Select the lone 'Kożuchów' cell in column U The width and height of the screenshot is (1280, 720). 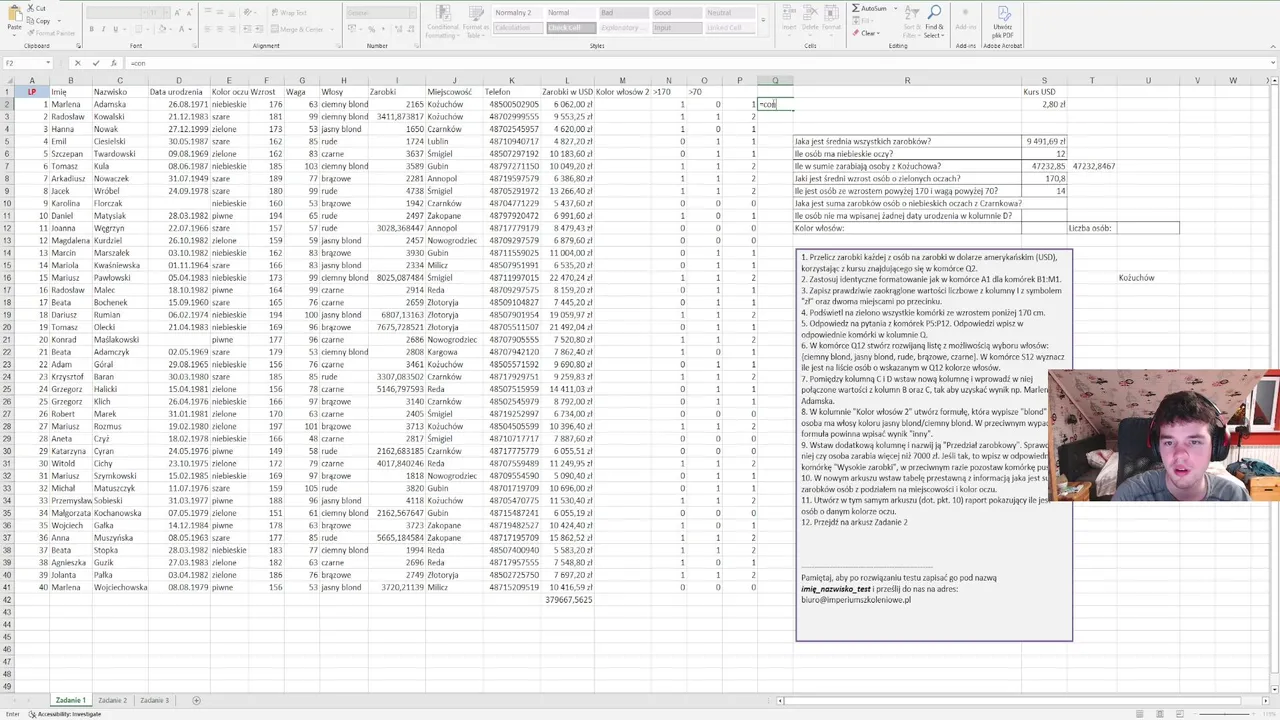pyautogui.click(x=1147, y=278)
